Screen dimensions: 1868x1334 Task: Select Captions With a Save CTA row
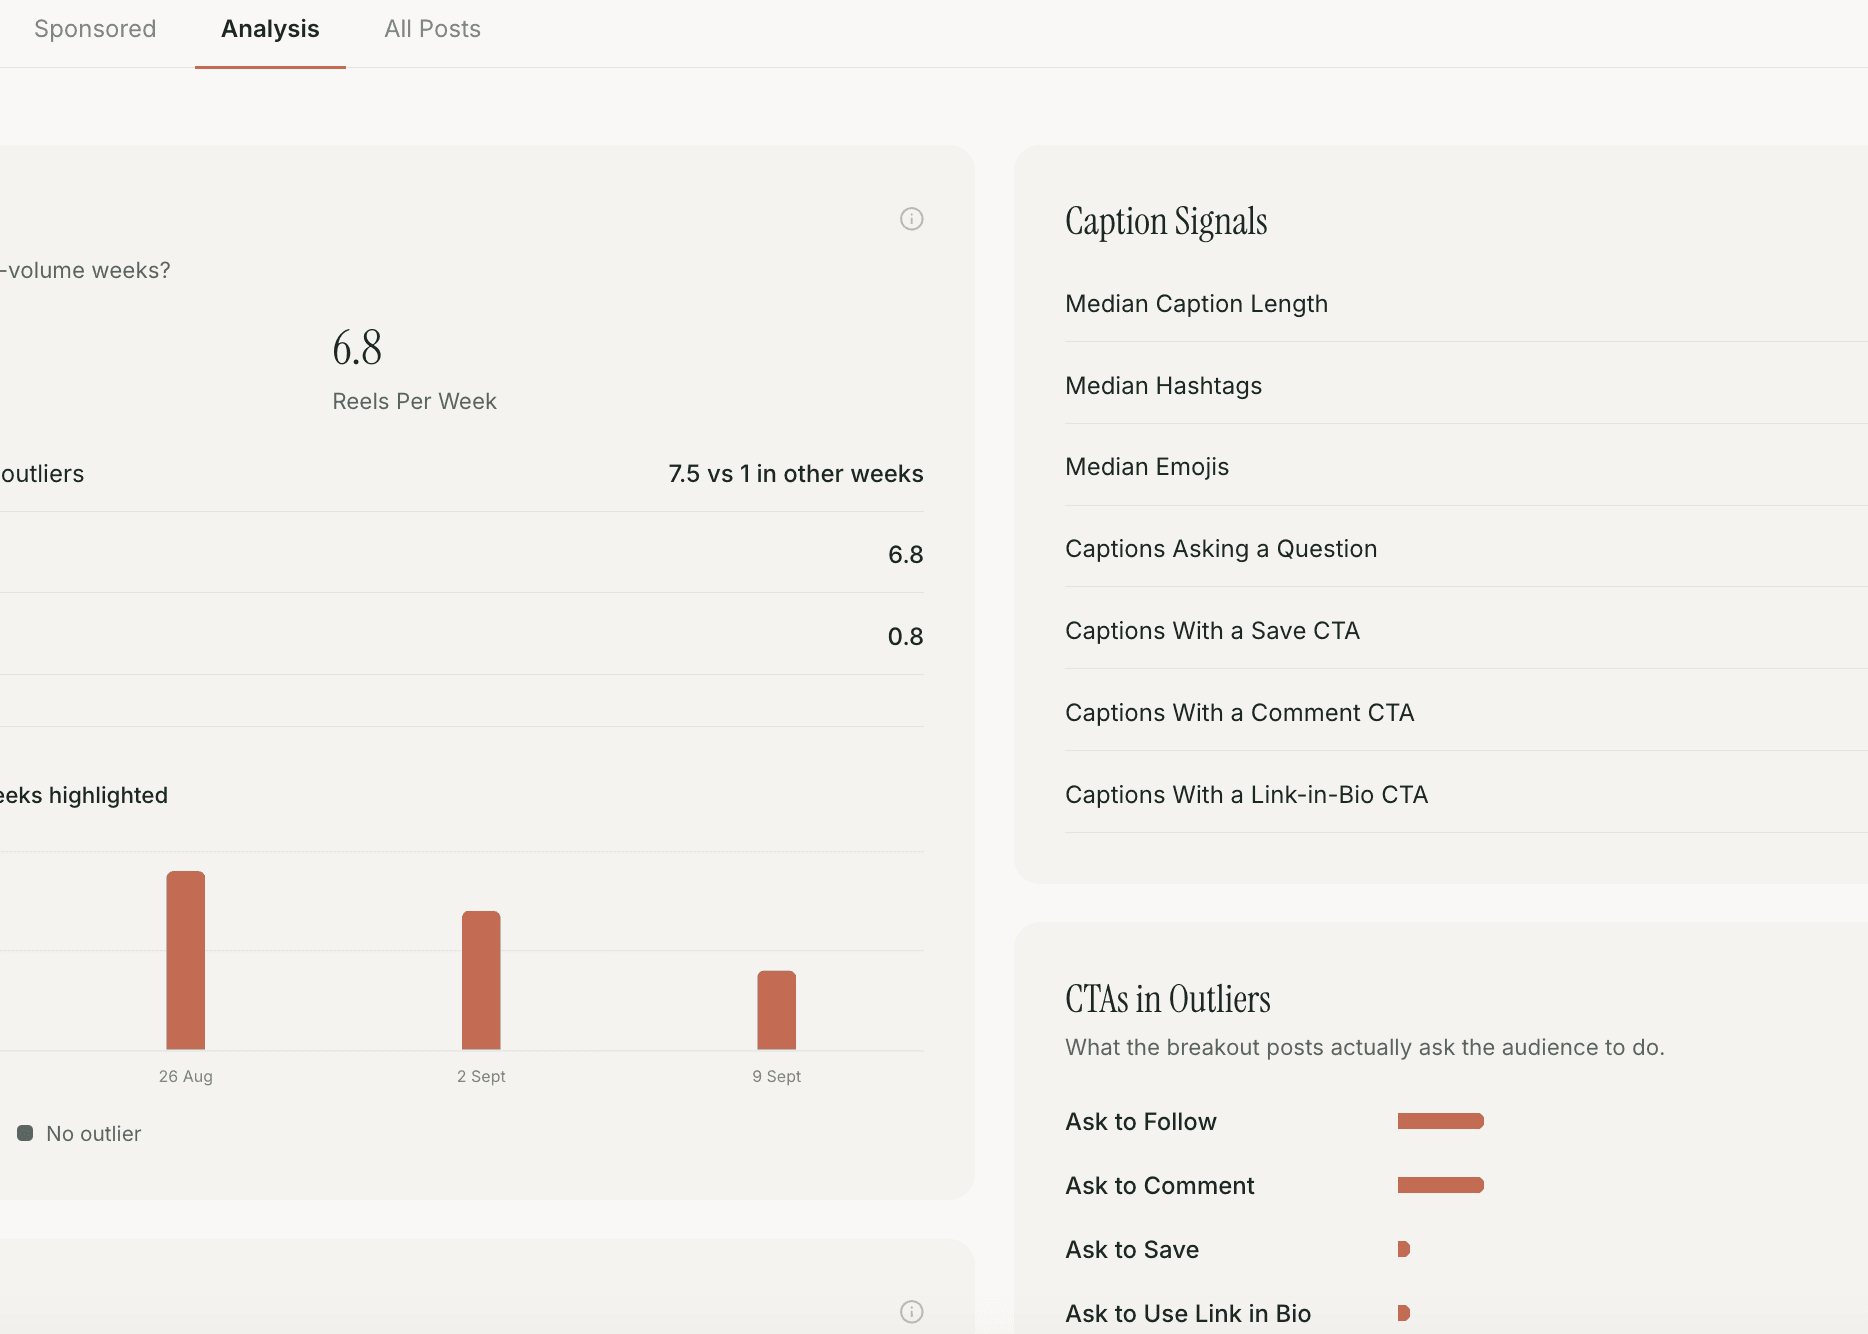pyautogui.click(x=1466, y=631)
